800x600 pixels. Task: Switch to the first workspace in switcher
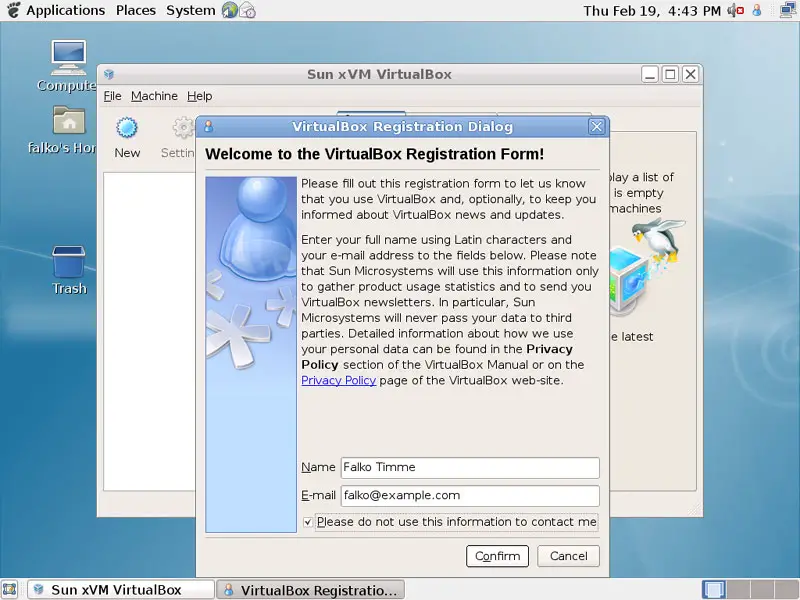coord(713,590)
